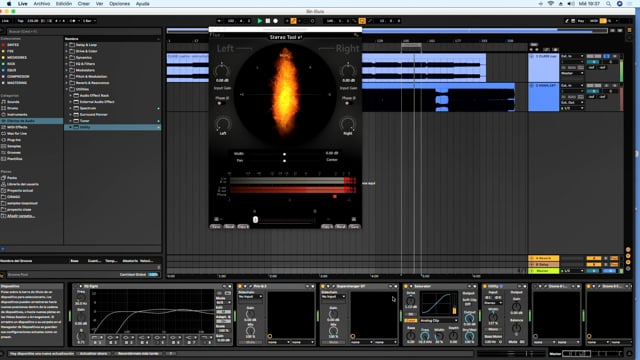The width and height of the screenshot is (640, 360).
Task: Click the Left pan knob in Stereo Tool
Action: coord(223,124)
